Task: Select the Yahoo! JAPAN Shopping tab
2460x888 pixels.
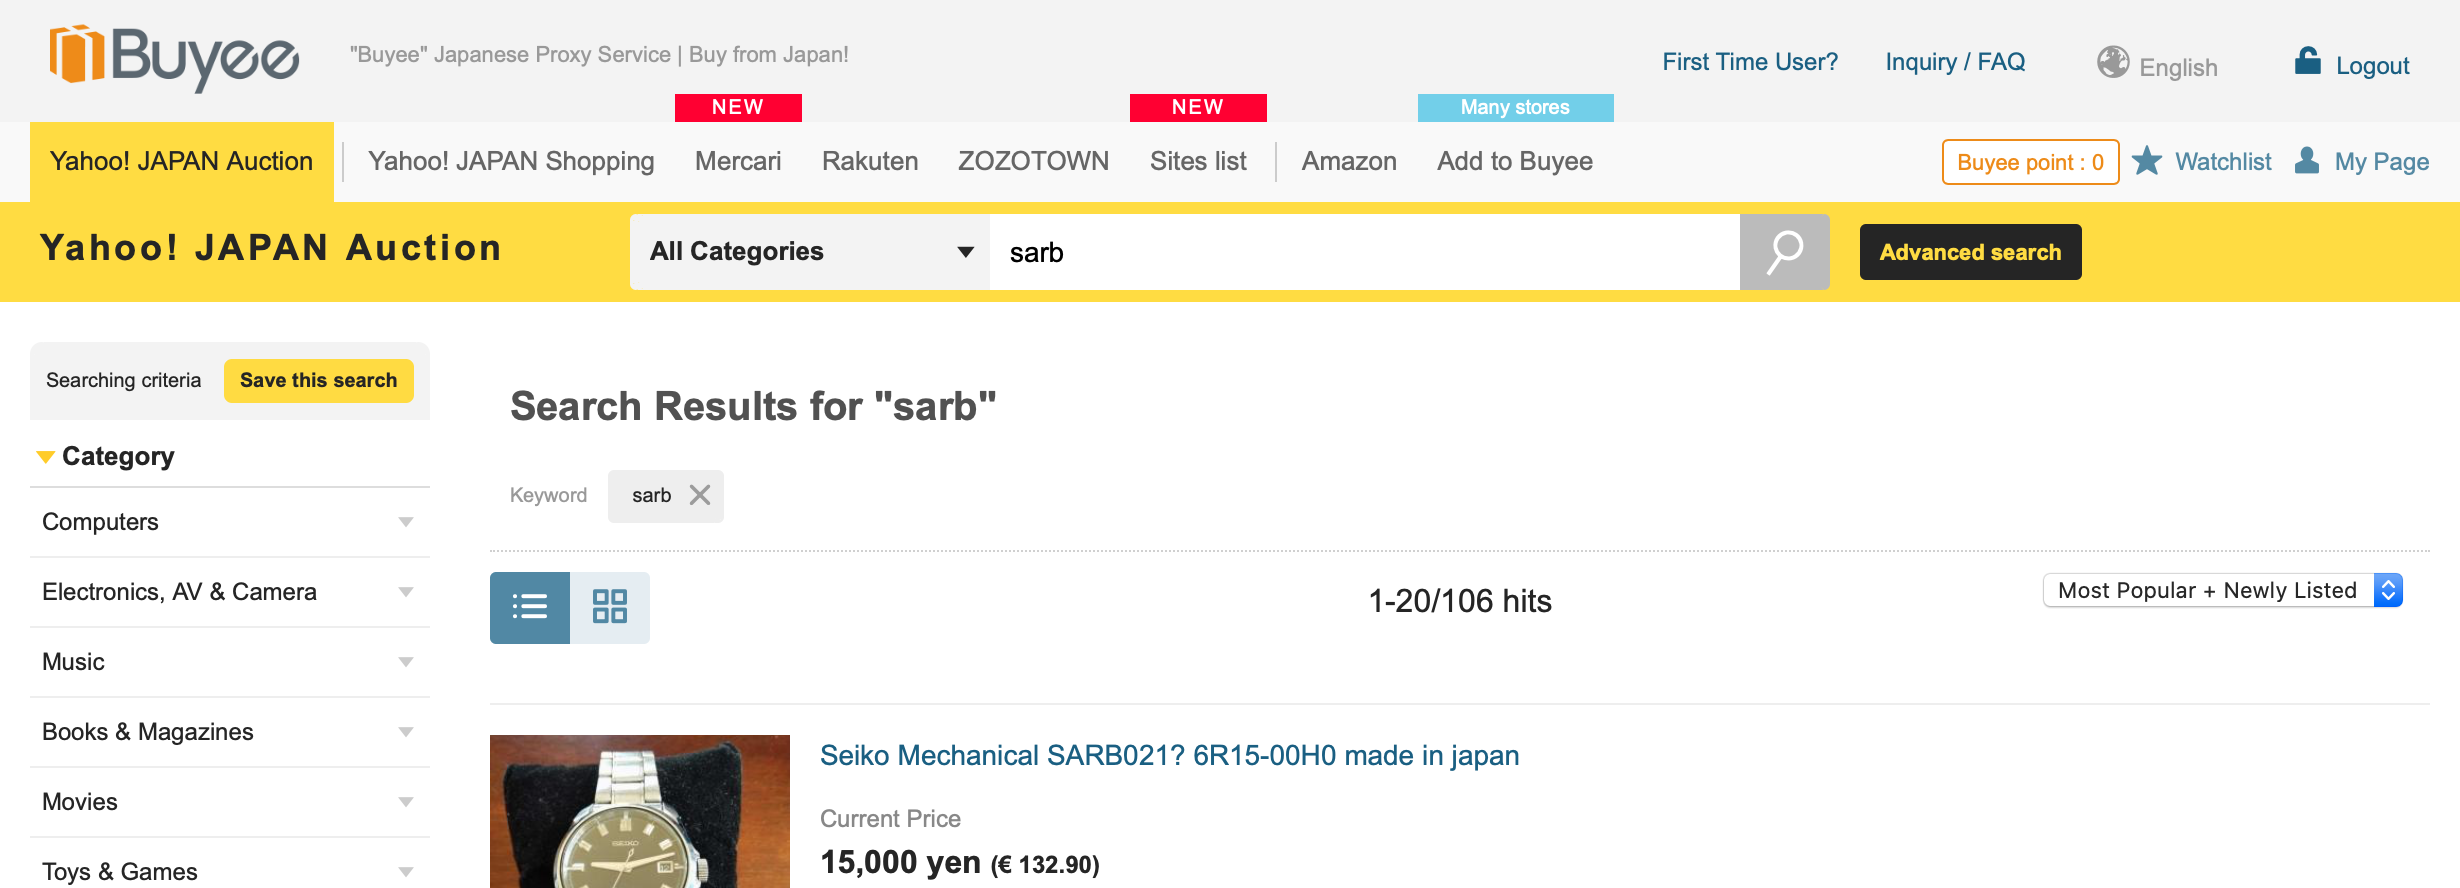Action: [511, 161]
